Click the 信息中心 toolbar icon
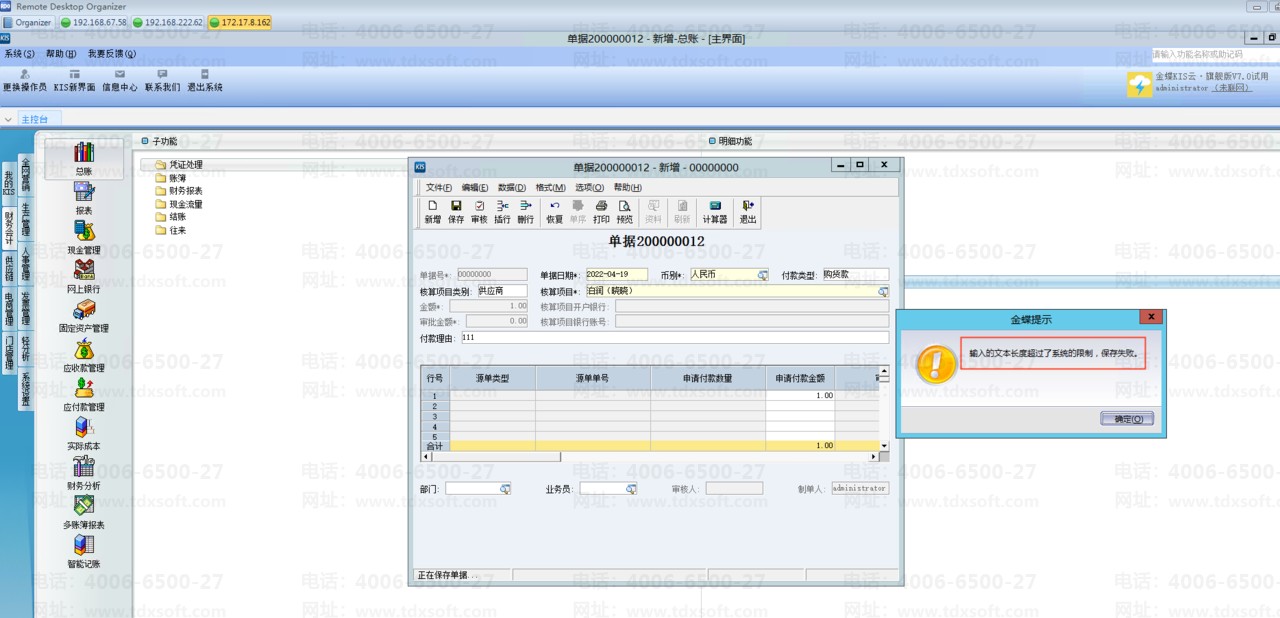The width and height of the screenshot is (1280, 618). point(119,80)
